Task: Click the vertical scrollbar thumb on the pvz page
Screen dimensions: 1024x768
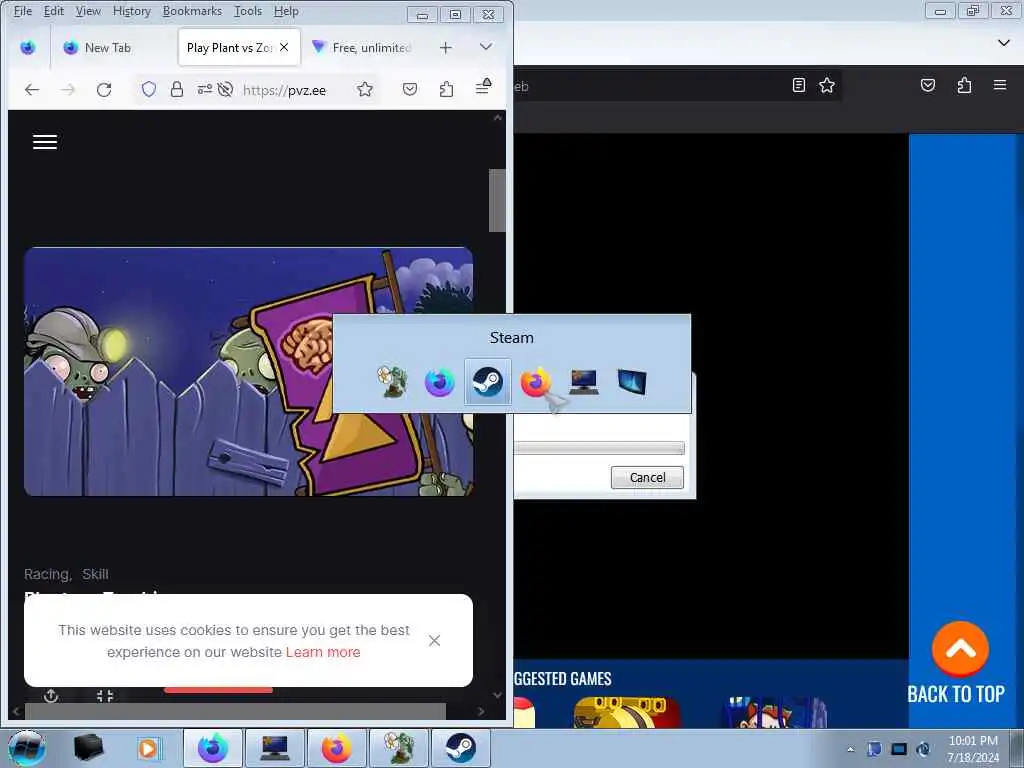Action: [497, 200]
